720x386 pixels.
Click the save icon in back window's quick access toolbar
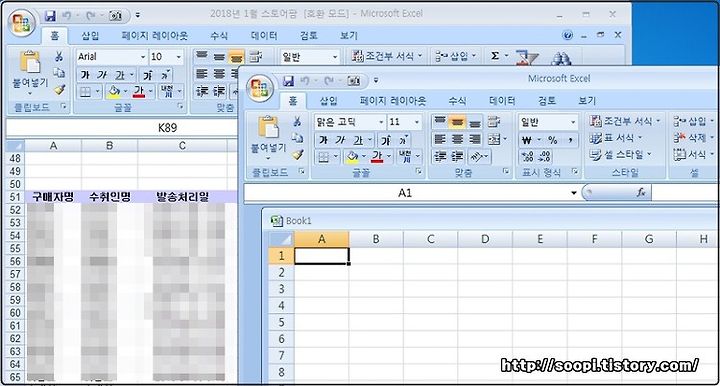(50, 16)
